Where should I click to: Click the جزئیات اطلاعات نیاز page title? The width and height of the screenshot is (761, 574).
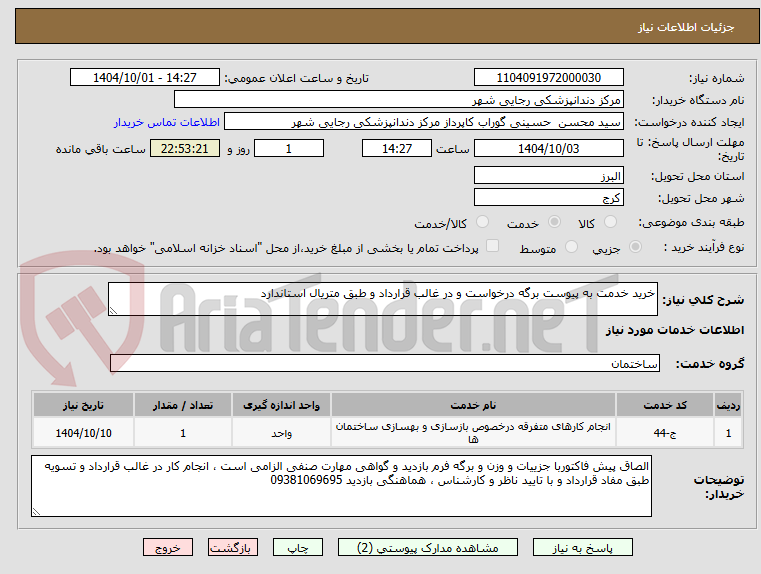pyautogui.click(x=686, y=27)
